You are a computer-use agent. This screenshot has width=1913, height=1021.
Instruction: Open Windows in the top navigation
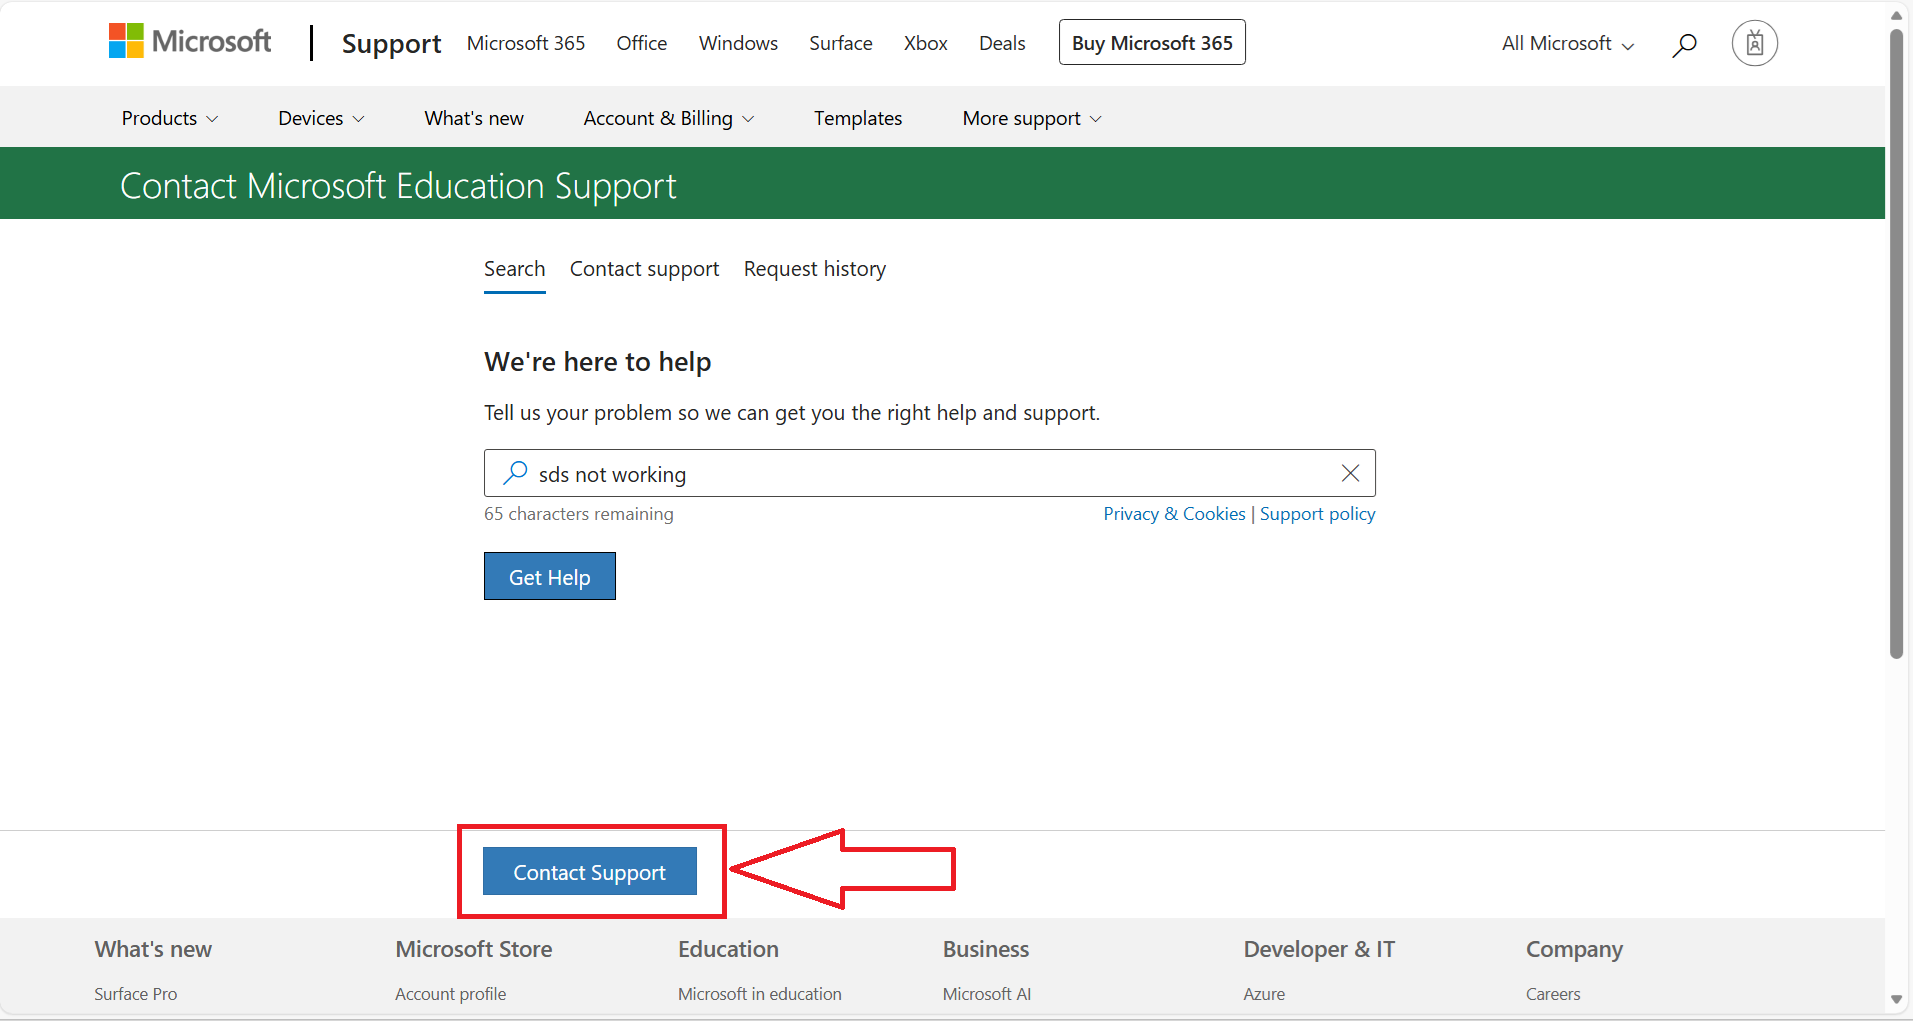pyautogui.click(x=738, y=43)
